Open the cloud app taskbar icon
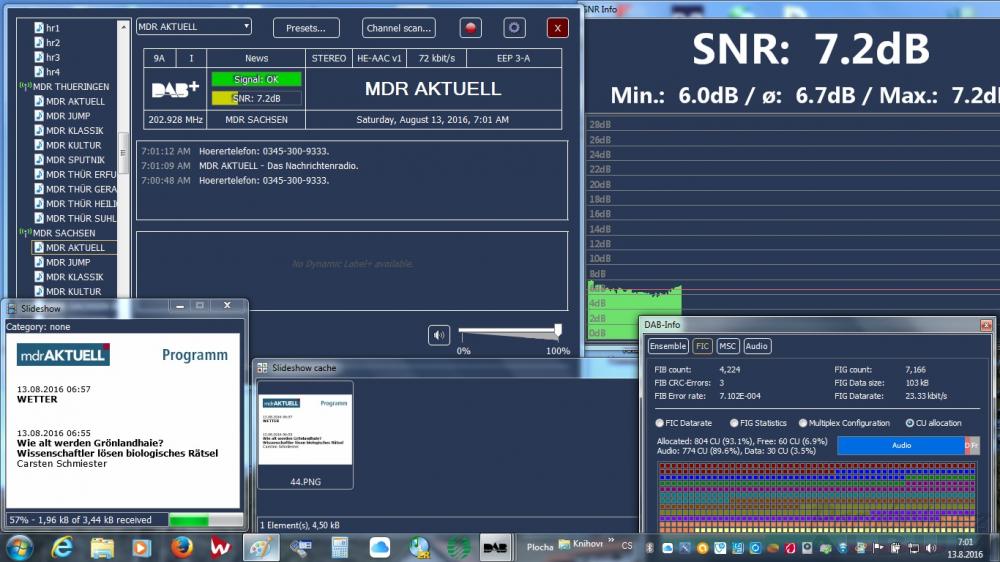The width and height of the screenshot is (1000, 562). click(379, 547)
